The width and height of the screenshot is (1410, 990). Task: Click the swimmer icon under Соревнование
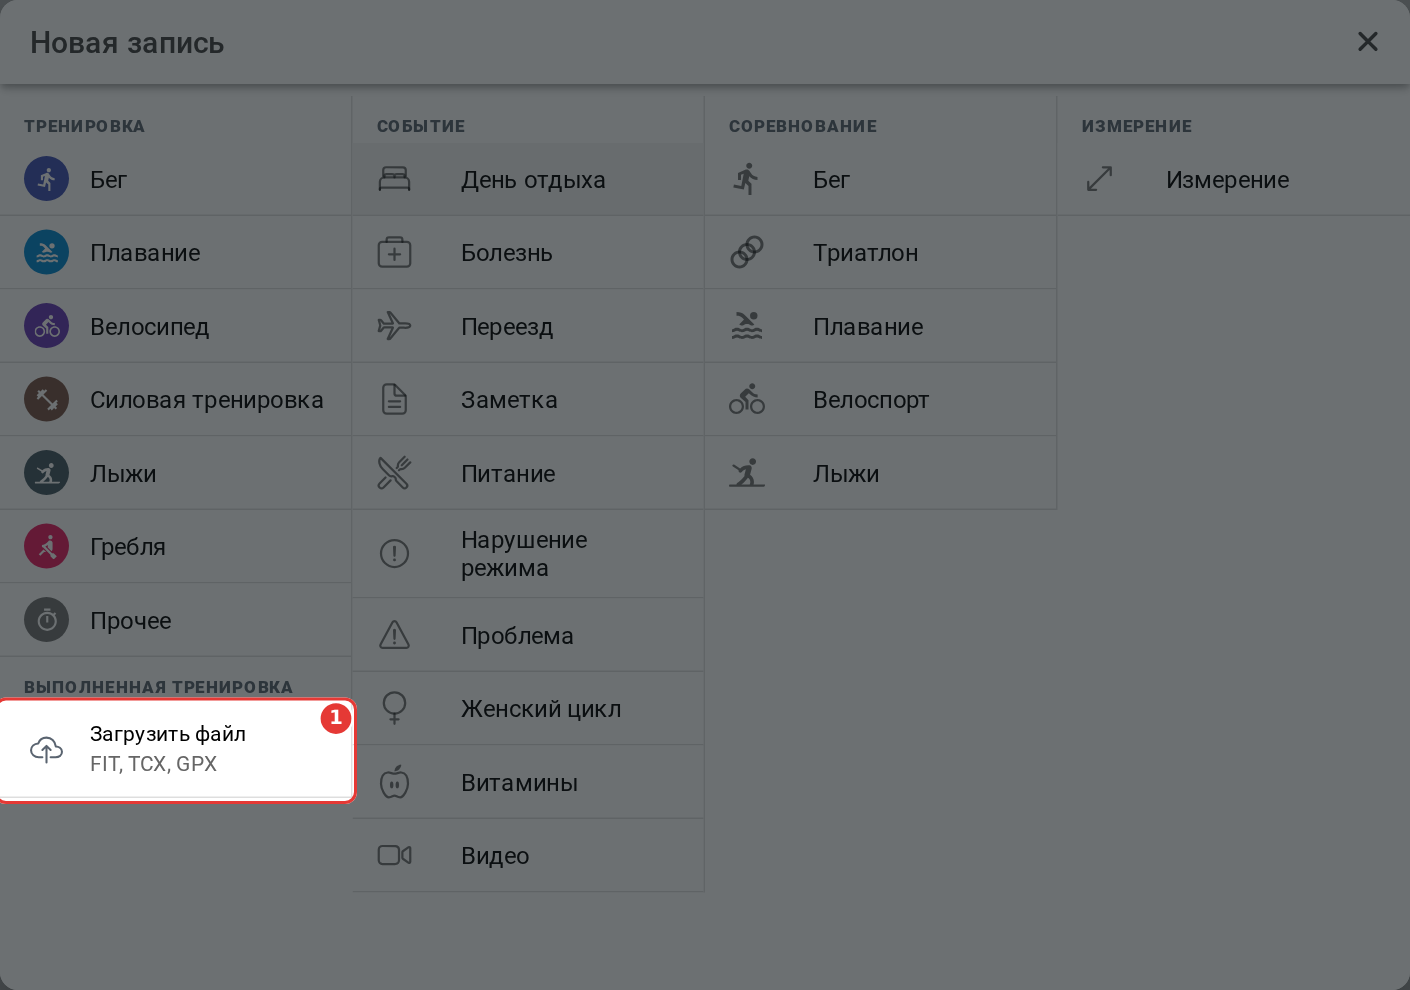(x=747, y=326)
